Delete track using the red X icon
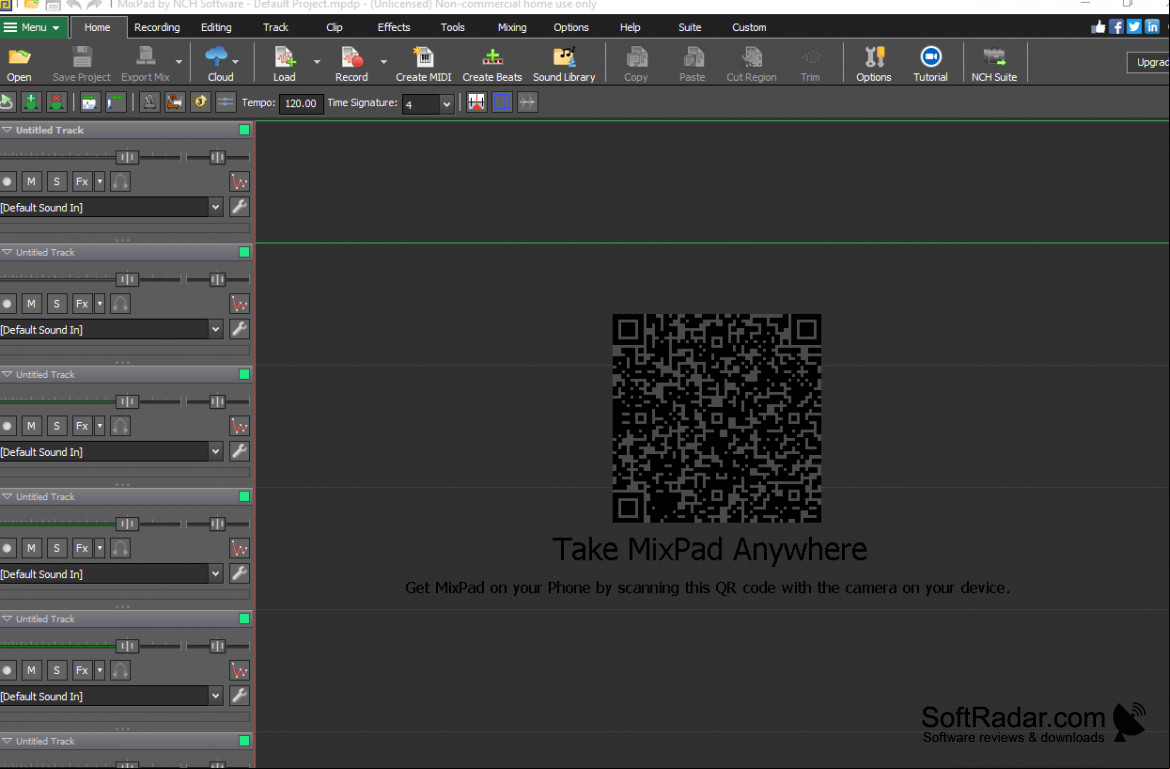The image size is (1170, 769). [x=56, y=102]
